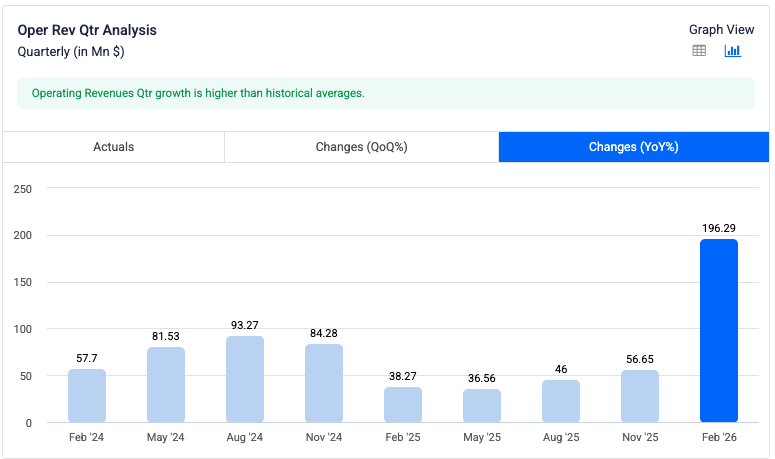This screenshot has height=459, width=775.
Task: Click the Aug '25 axis label
Action: click(x=561, y=437)
